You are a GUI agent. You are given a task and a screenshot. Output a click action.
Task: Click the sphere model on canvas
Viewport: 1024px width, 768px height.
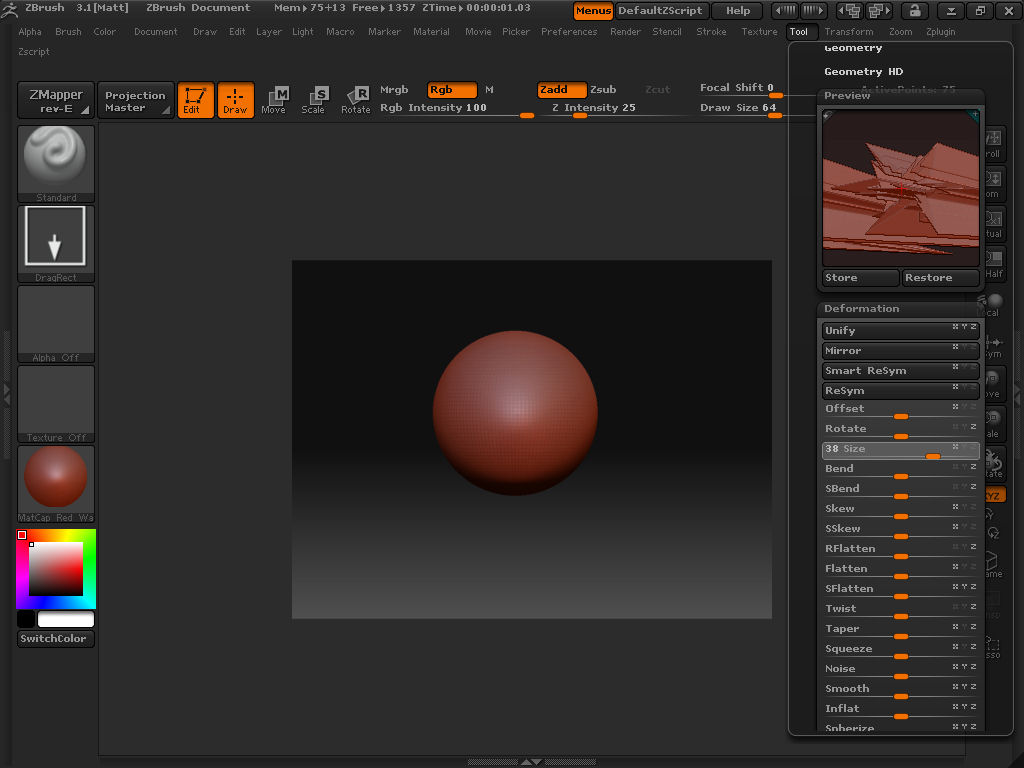515,413
